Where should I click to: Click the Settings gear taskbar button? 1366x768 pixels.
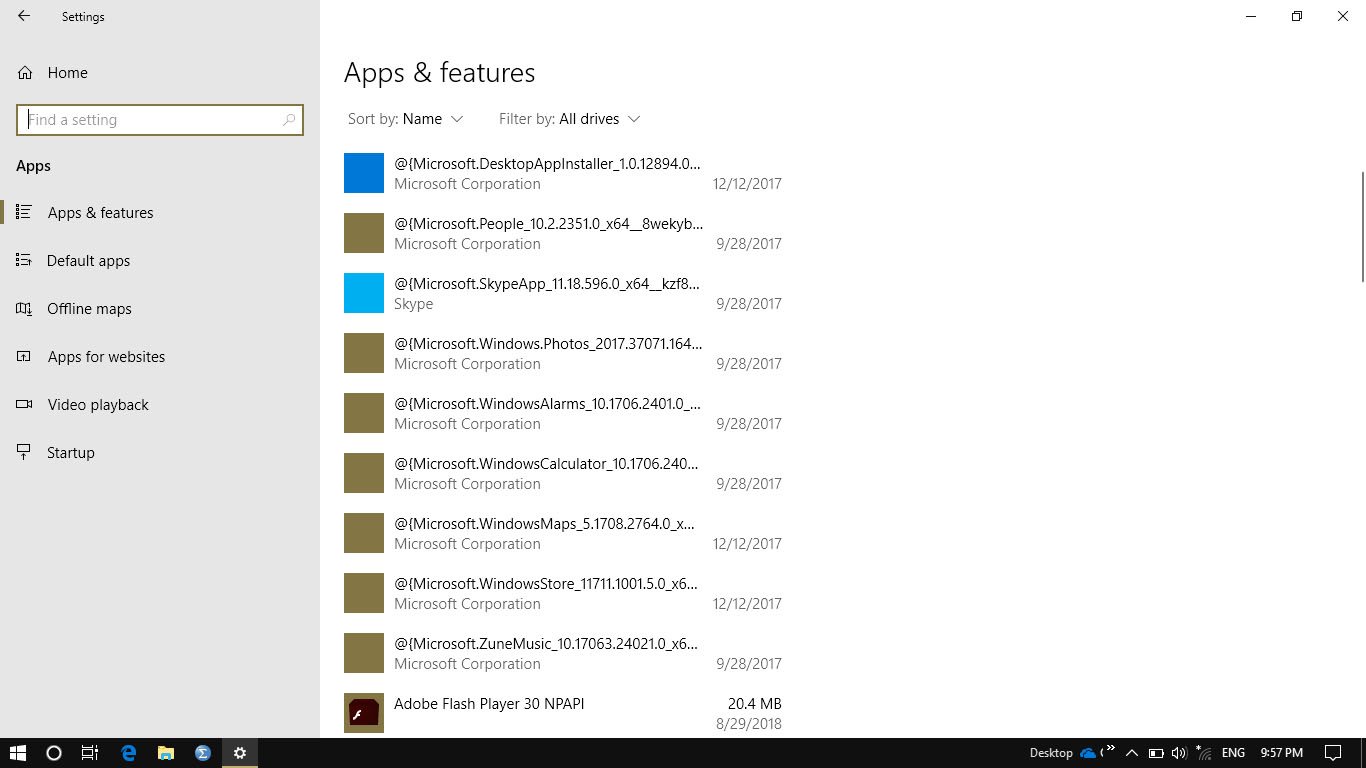click(x=240, y=753)
